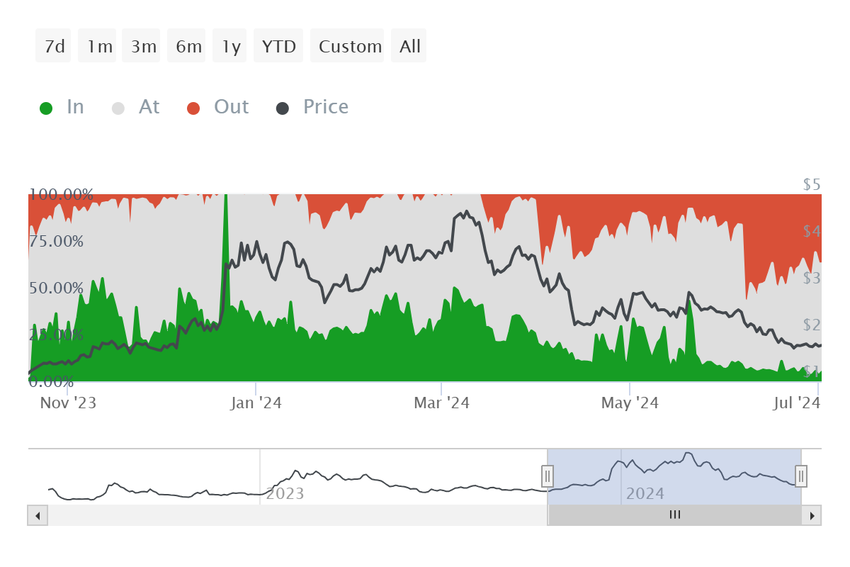The image size is (850, 567).
Task: Toggle the gray At series legend
Action: pyautogui.click(x=136, y=107)
